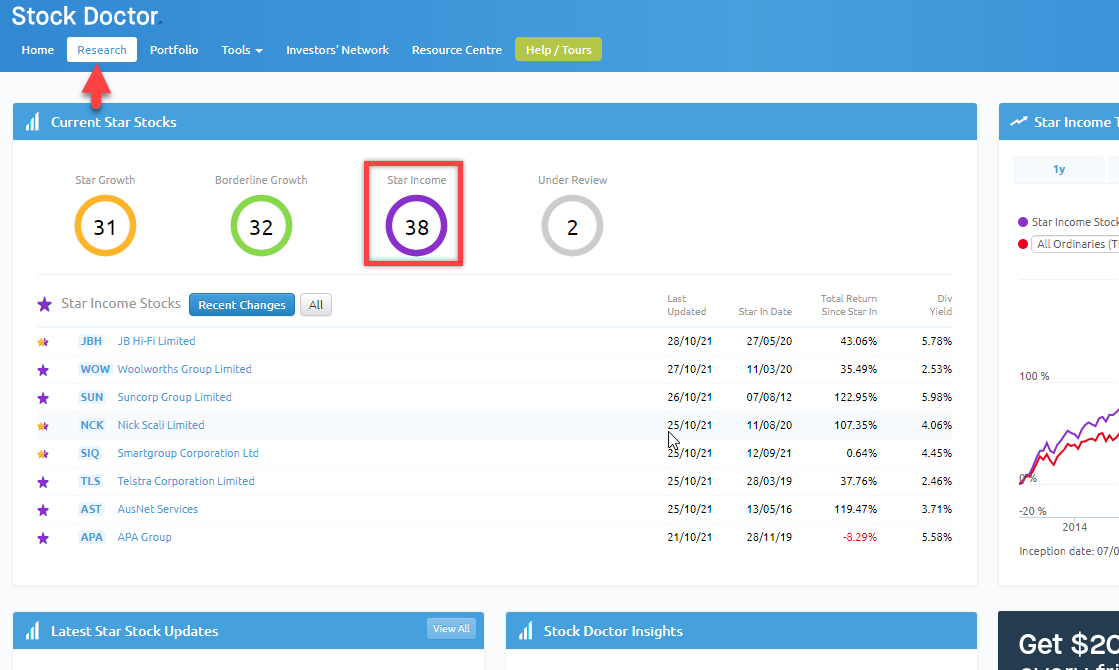Open the JBH ticker code
Screen dimensions: 1119x670
pos(91,341)
